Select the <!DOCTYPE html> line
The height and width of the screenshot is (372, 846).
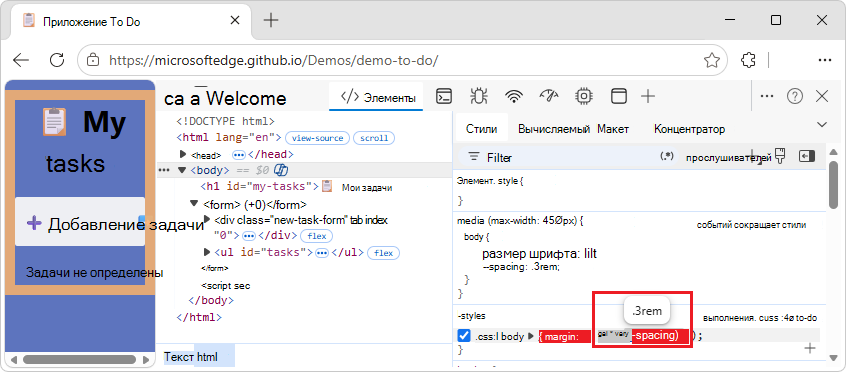(226, 121)
